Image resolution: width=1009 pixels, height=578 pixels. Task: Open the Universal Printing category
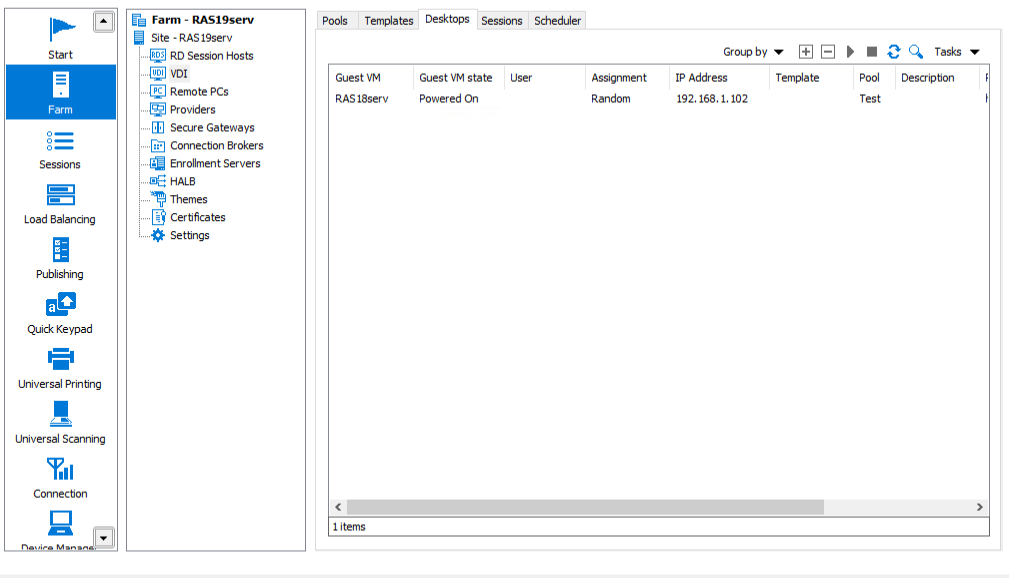click(60, 368)
